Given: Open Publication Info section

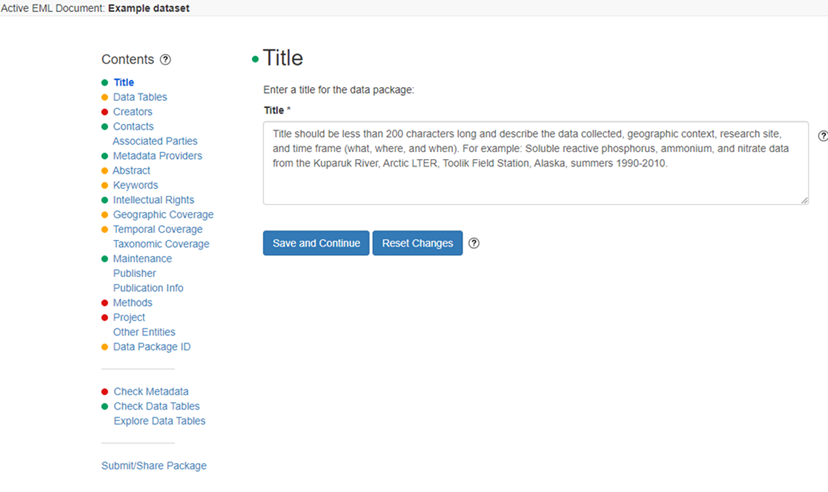Looking at the screenshot, I should 148,288.
